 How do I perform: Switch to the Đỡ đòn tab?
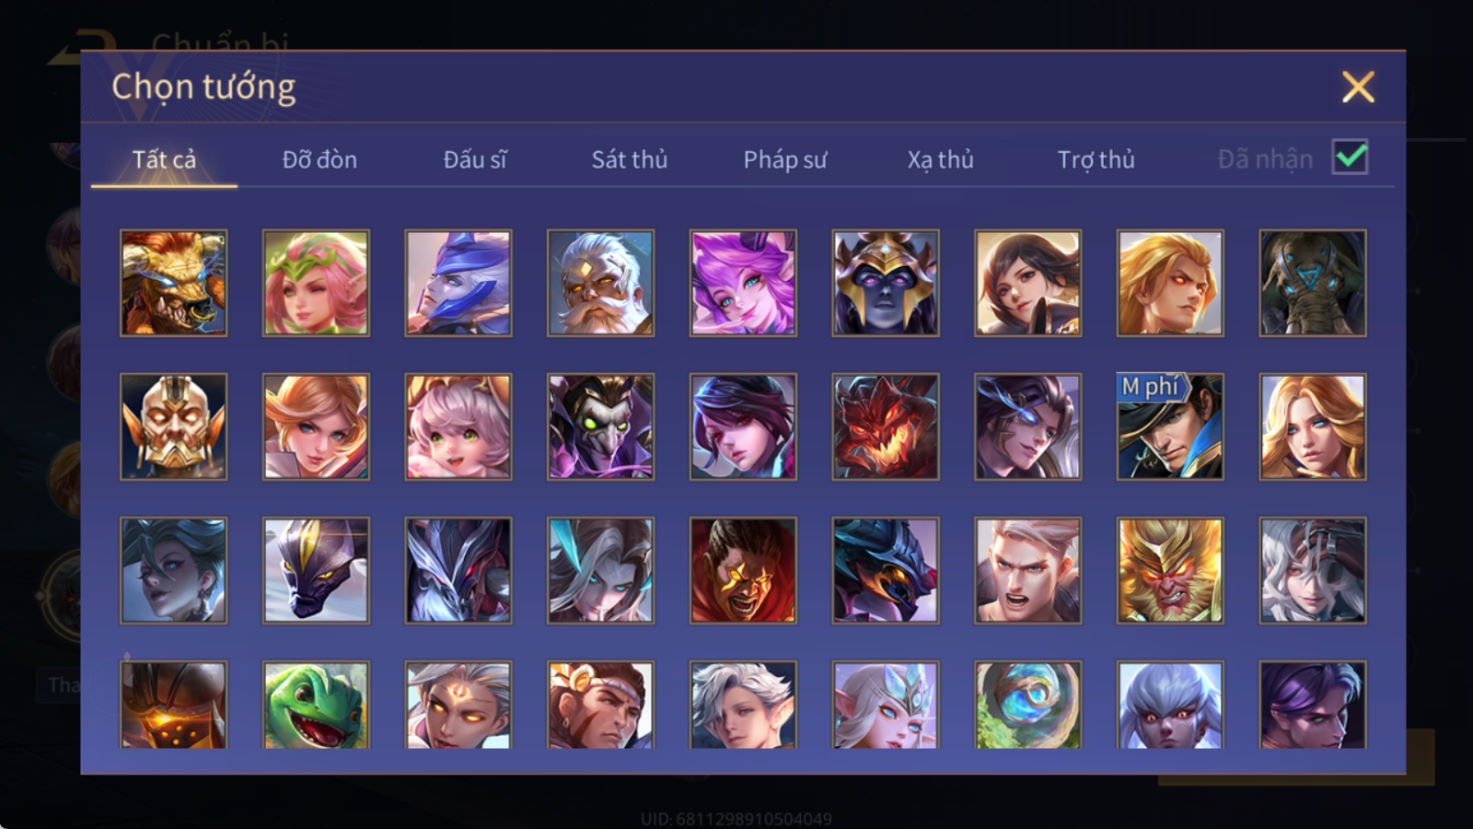coord(319,159)
